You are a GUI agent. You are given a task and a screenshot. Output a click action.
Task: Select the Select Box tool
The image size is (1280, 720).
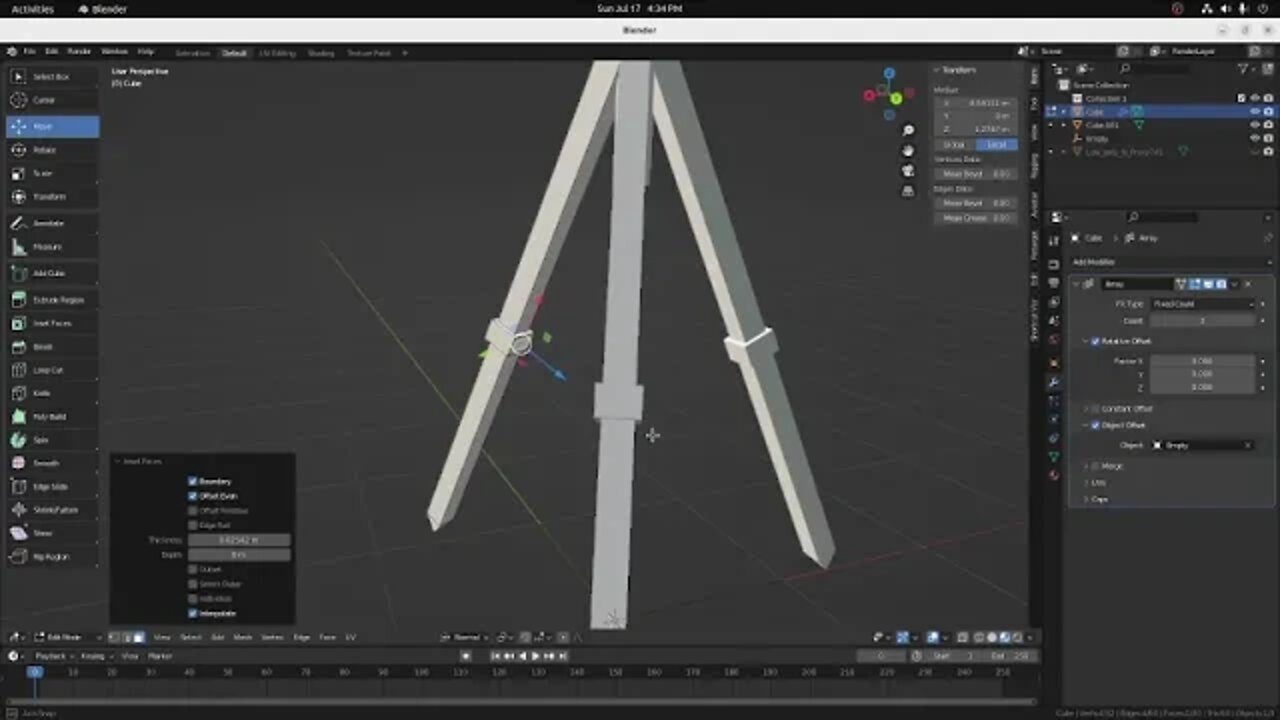click(52, 76)
